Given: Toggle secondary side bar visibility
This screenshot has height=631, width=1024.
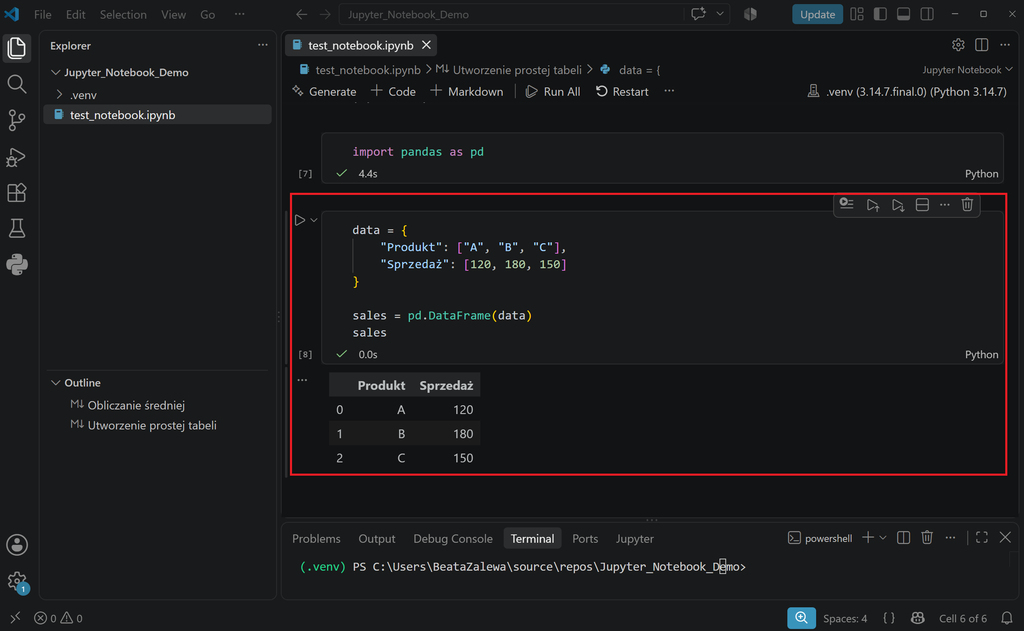Looking at the screenshot, I should pyautogui.click(x=927, y=14).
